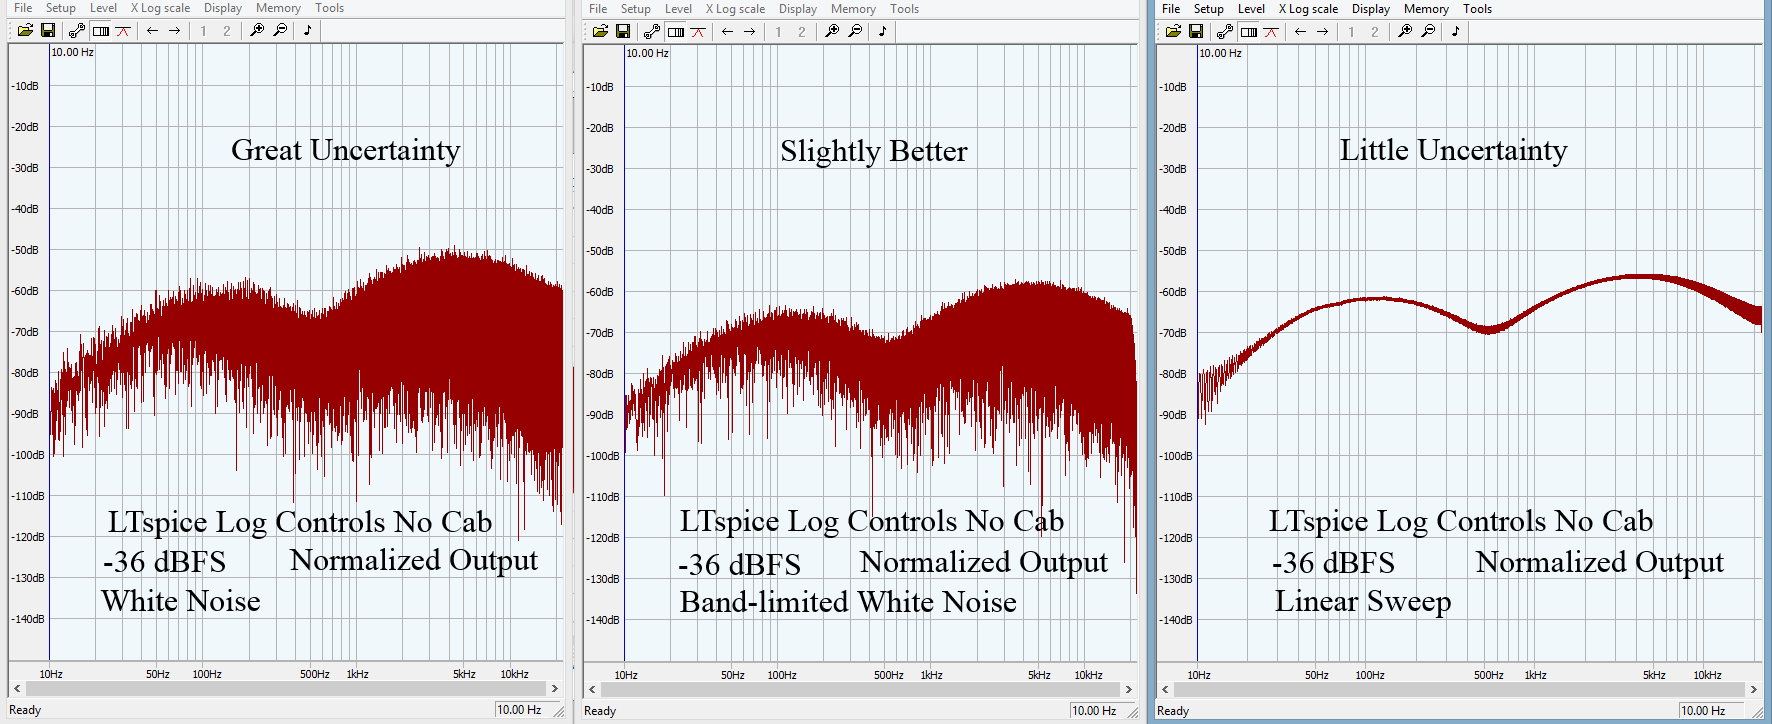Click scrollbar left arrow in Great Uncertainty window
The height and width of the screenshot is (724, 1772).
point(17,689)
